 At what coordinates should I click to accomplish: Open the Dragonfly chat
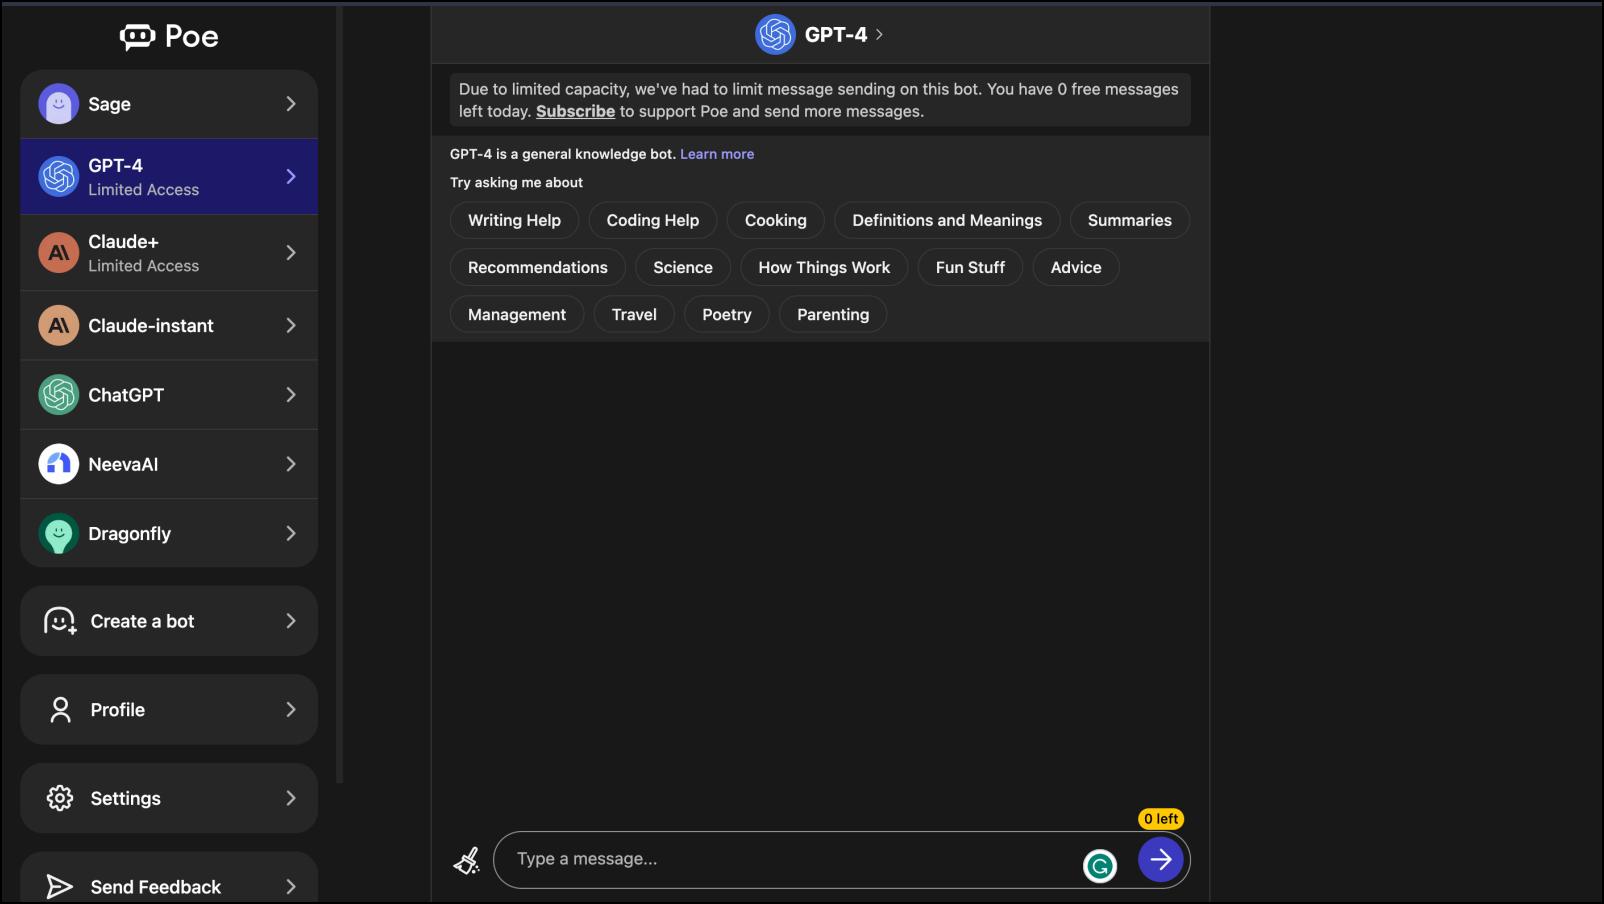[169, 534]
